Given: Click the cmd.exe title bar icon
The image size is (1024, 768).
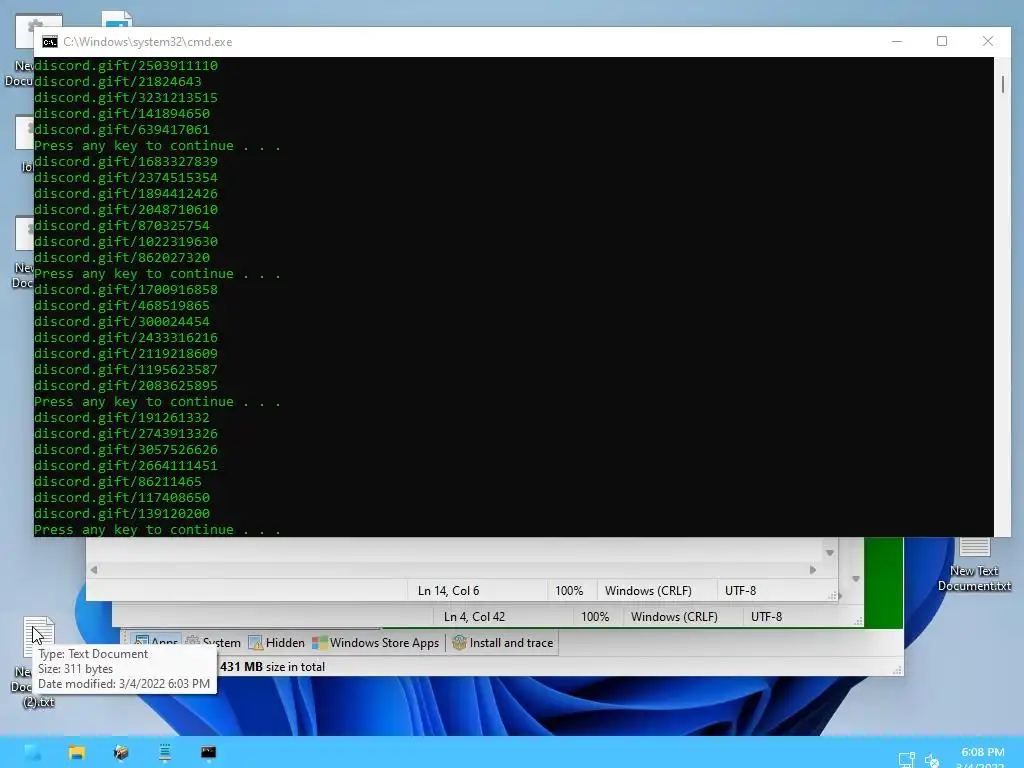Looking at the screenshot, I should [50, 42].
